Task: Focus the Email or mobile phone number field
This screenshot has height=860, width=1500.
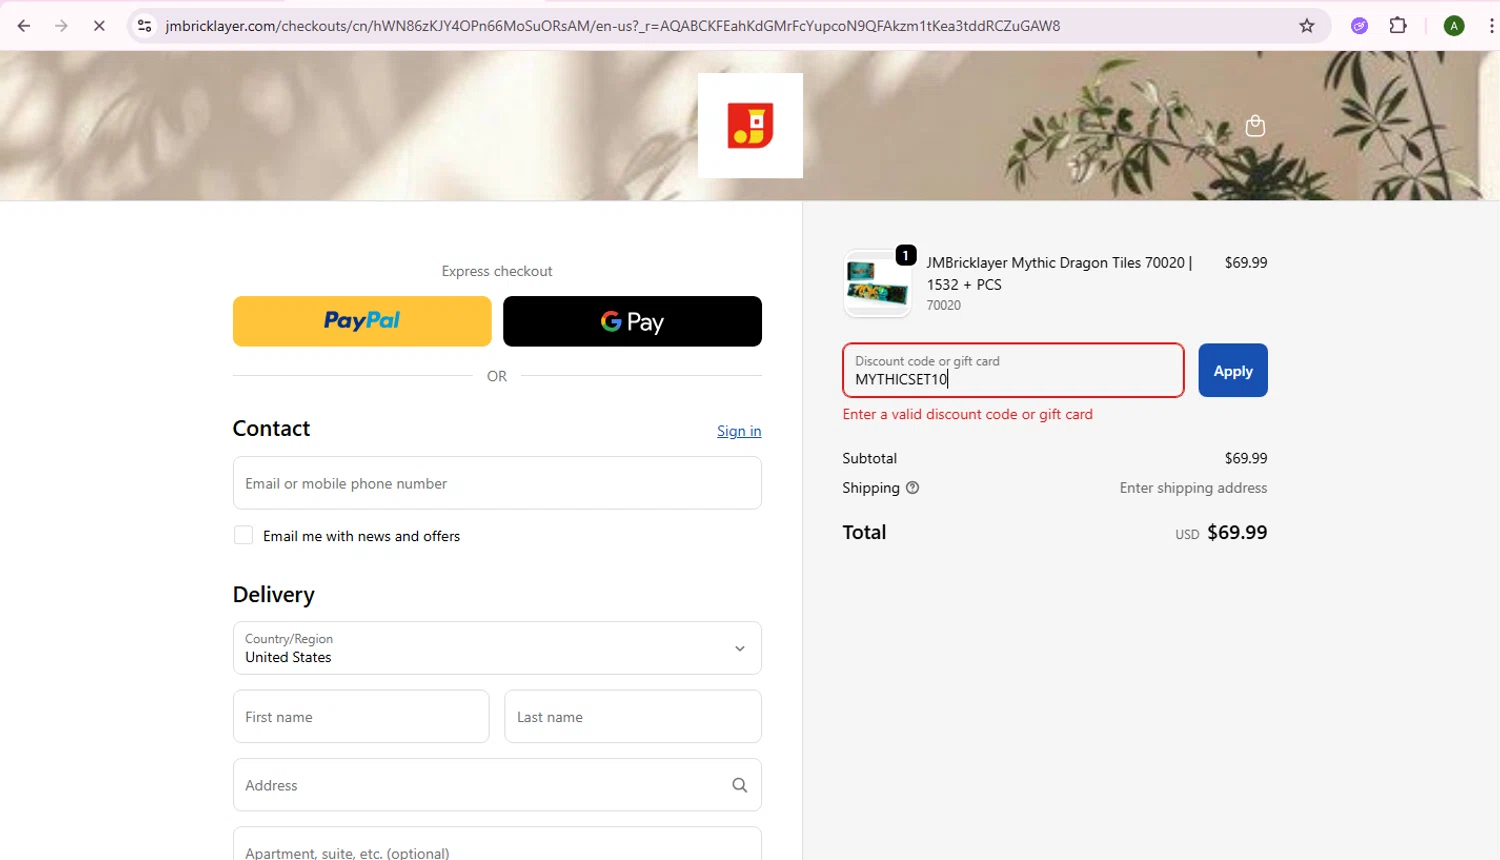Action: 497,483
